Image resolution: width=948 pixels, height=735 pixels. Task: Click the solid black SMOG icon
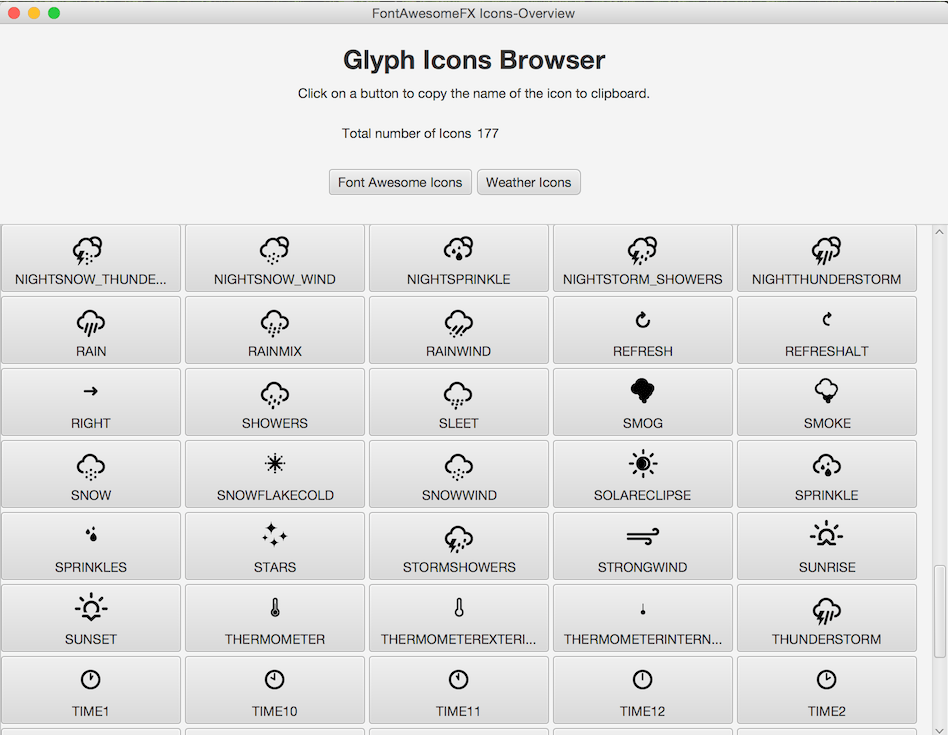[643, 390]
